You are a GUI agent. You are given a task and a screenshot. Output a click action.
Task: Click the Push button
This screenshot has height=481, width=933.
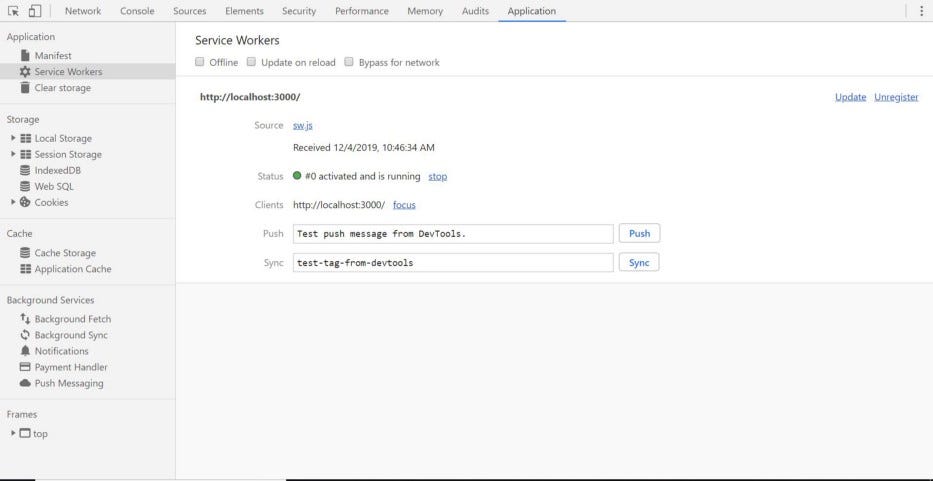(639, 233)
